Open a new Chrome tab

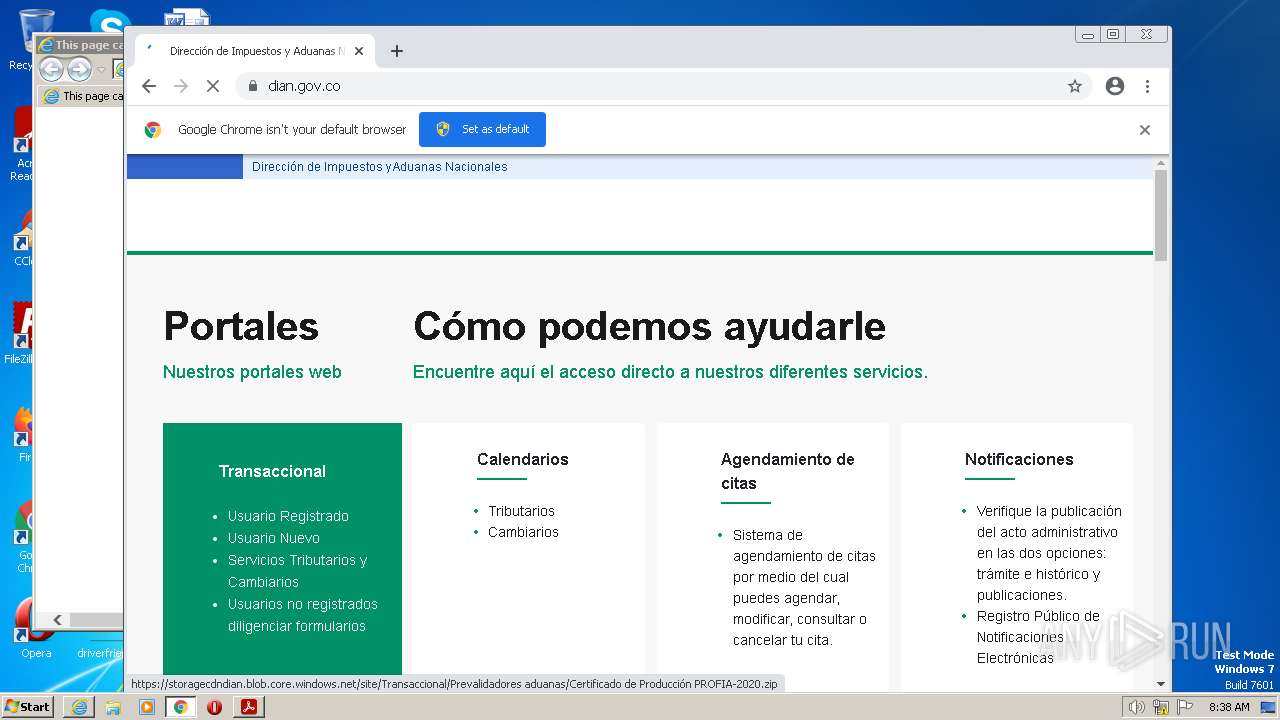[x=397, y=51]
